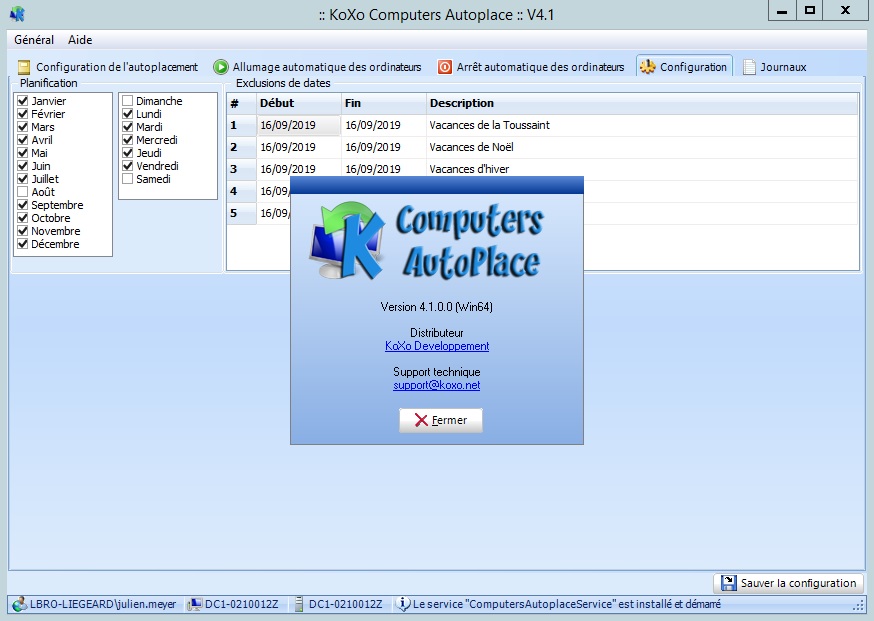Select the Fin date in row 2

[x=383, y=147]
